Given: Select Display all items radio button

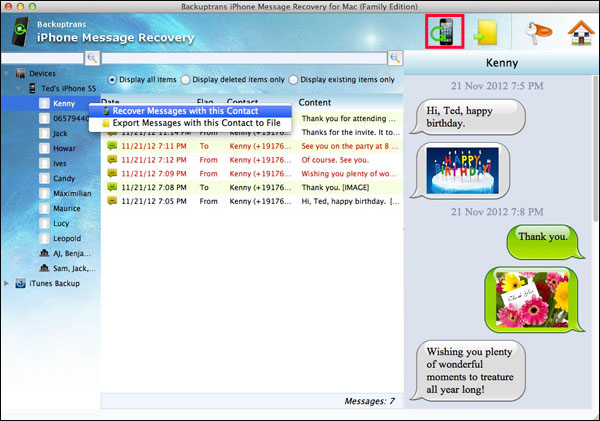Looking at the screenshot, I should (112, 80).
